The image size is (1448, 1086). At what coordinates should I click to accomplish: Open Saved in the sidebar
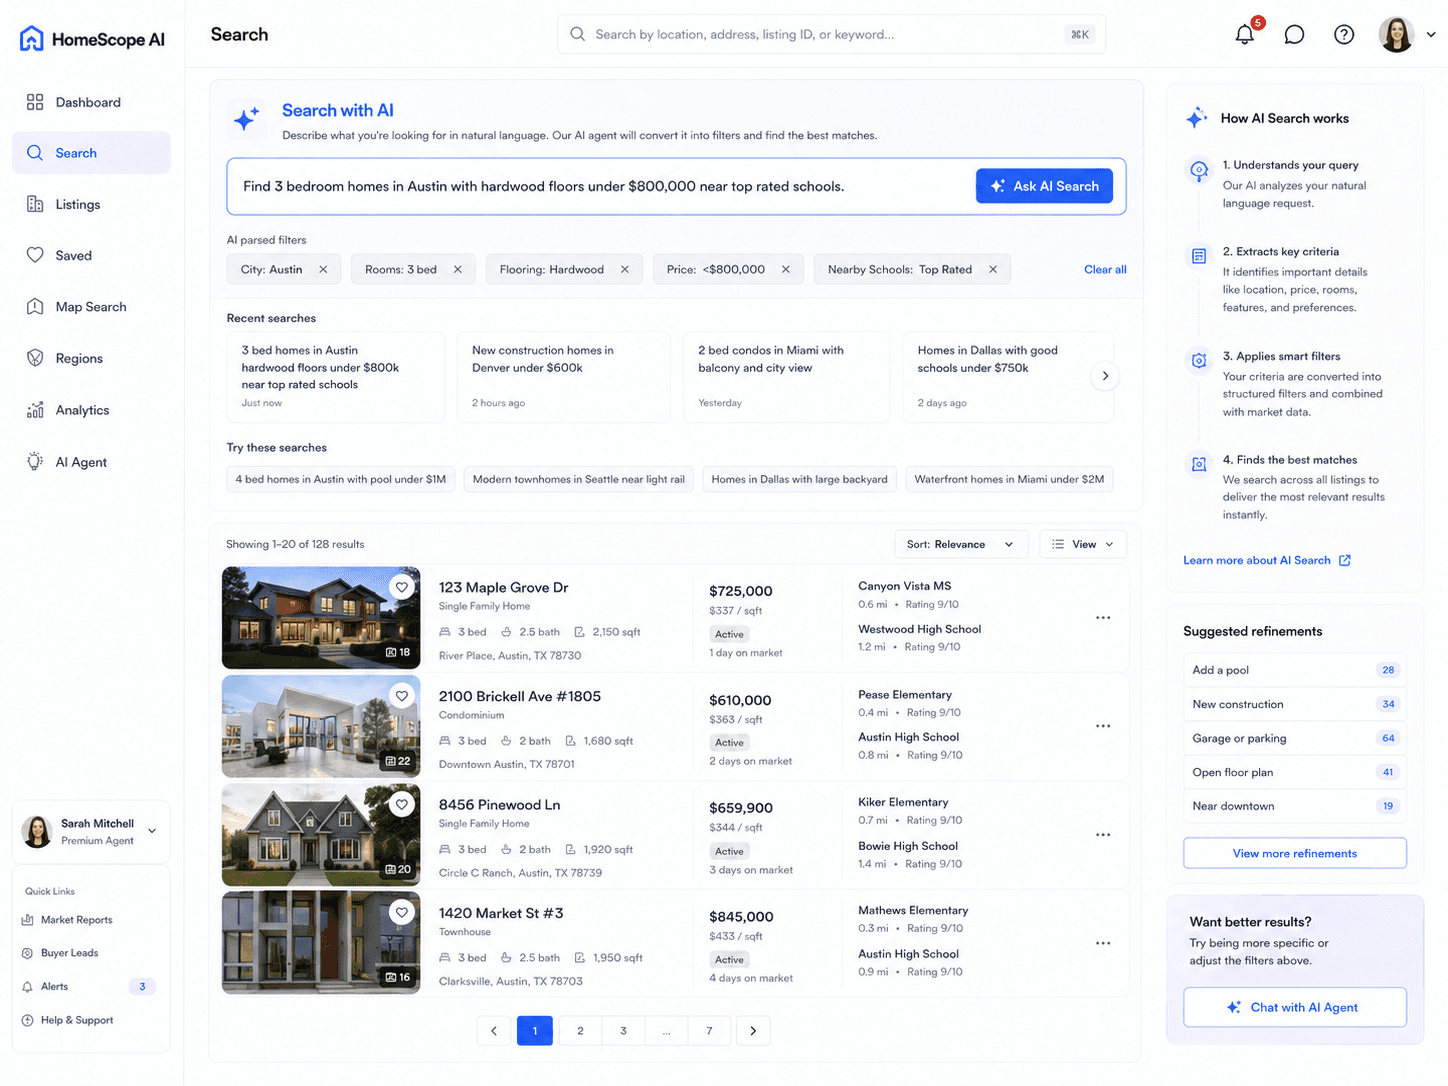91,255
